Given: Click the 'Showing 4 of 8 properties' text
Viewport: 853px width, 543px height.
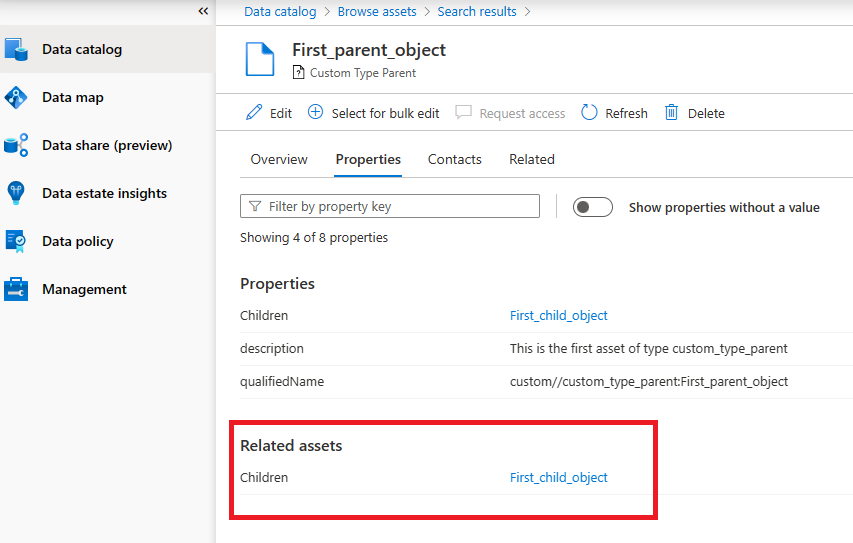Looking at the screenshot, I should pos(314,238).
